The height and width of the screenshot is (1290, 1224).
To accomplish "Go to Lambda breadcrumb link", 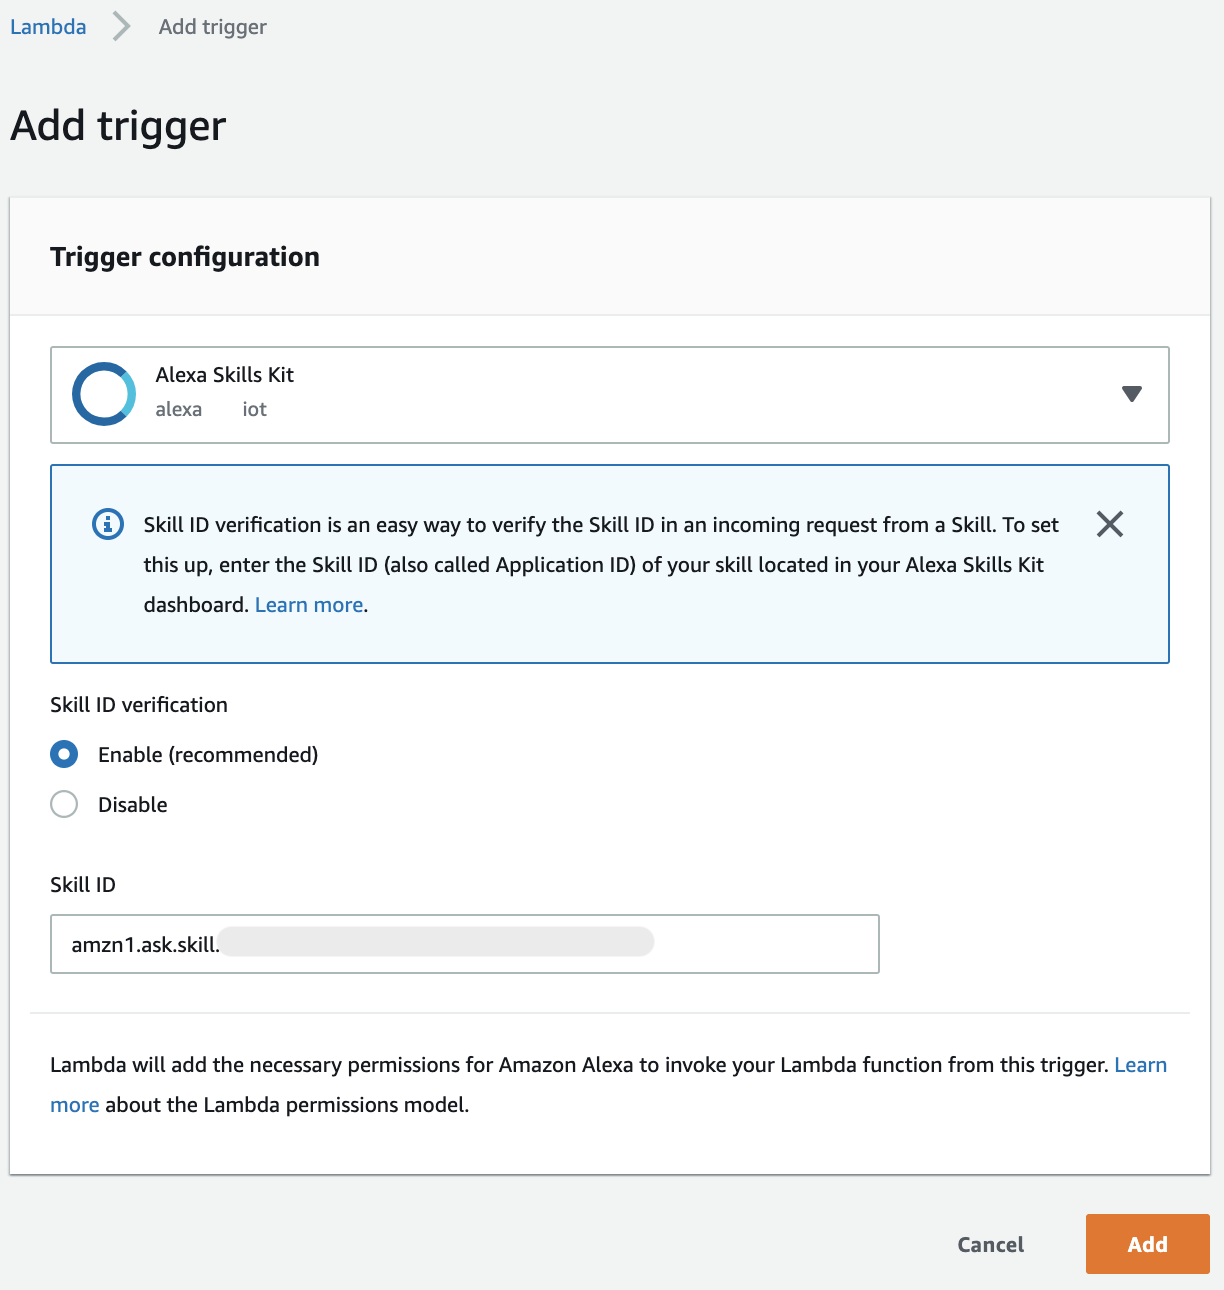I will click(x=48, y=27).
